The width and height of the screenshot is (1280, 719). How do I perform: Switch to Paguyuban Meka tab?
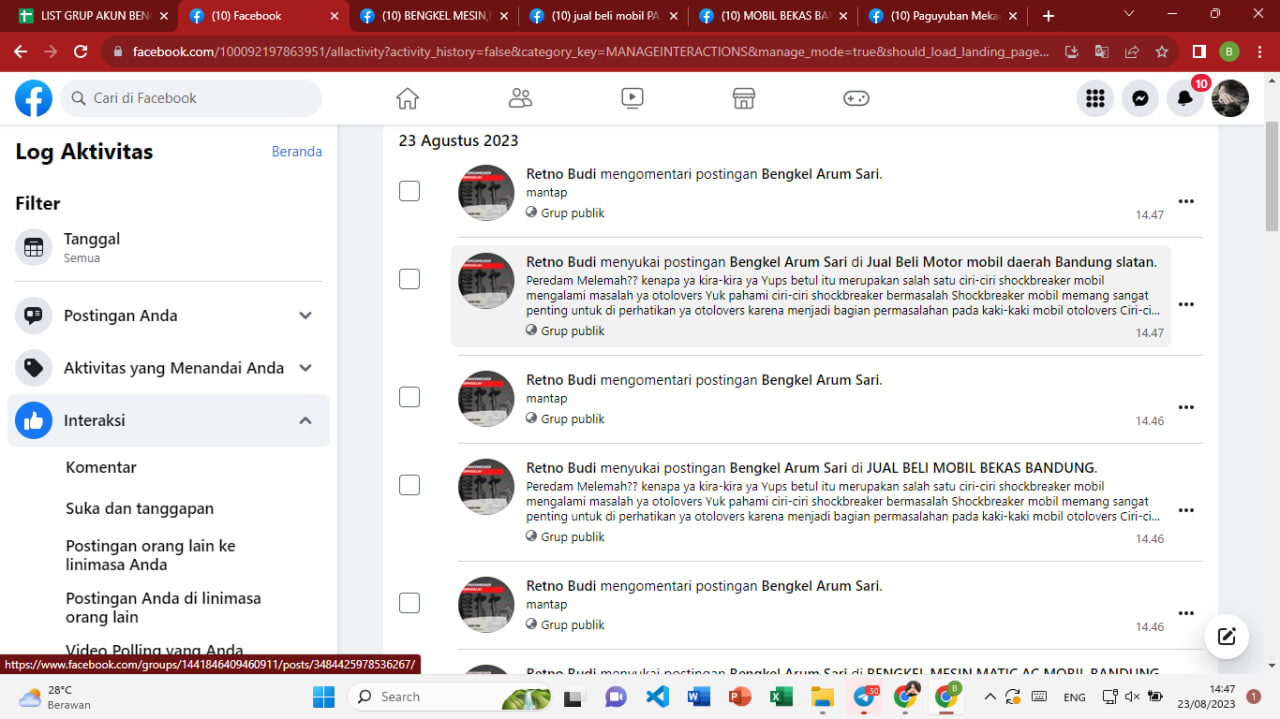tap(944, 16)
